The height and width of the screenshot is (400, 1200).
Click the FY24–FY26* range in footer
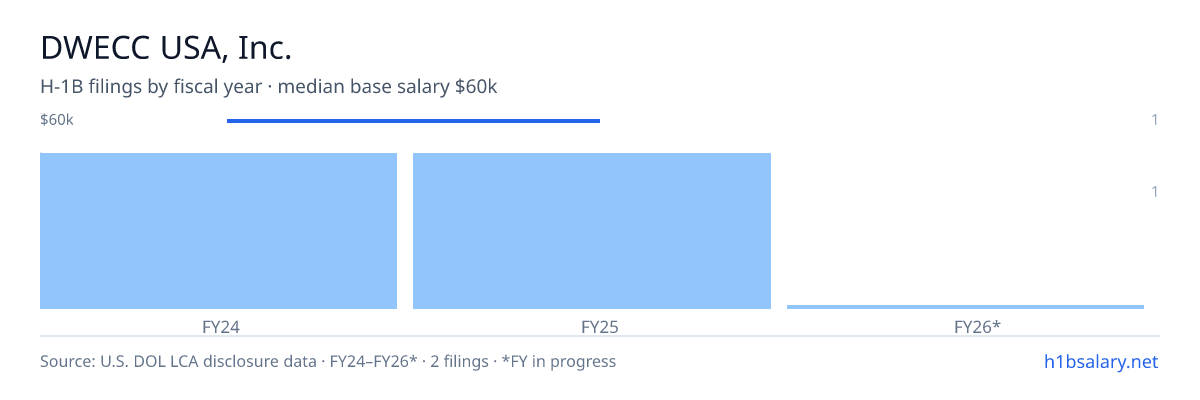[x=373, y=361]
